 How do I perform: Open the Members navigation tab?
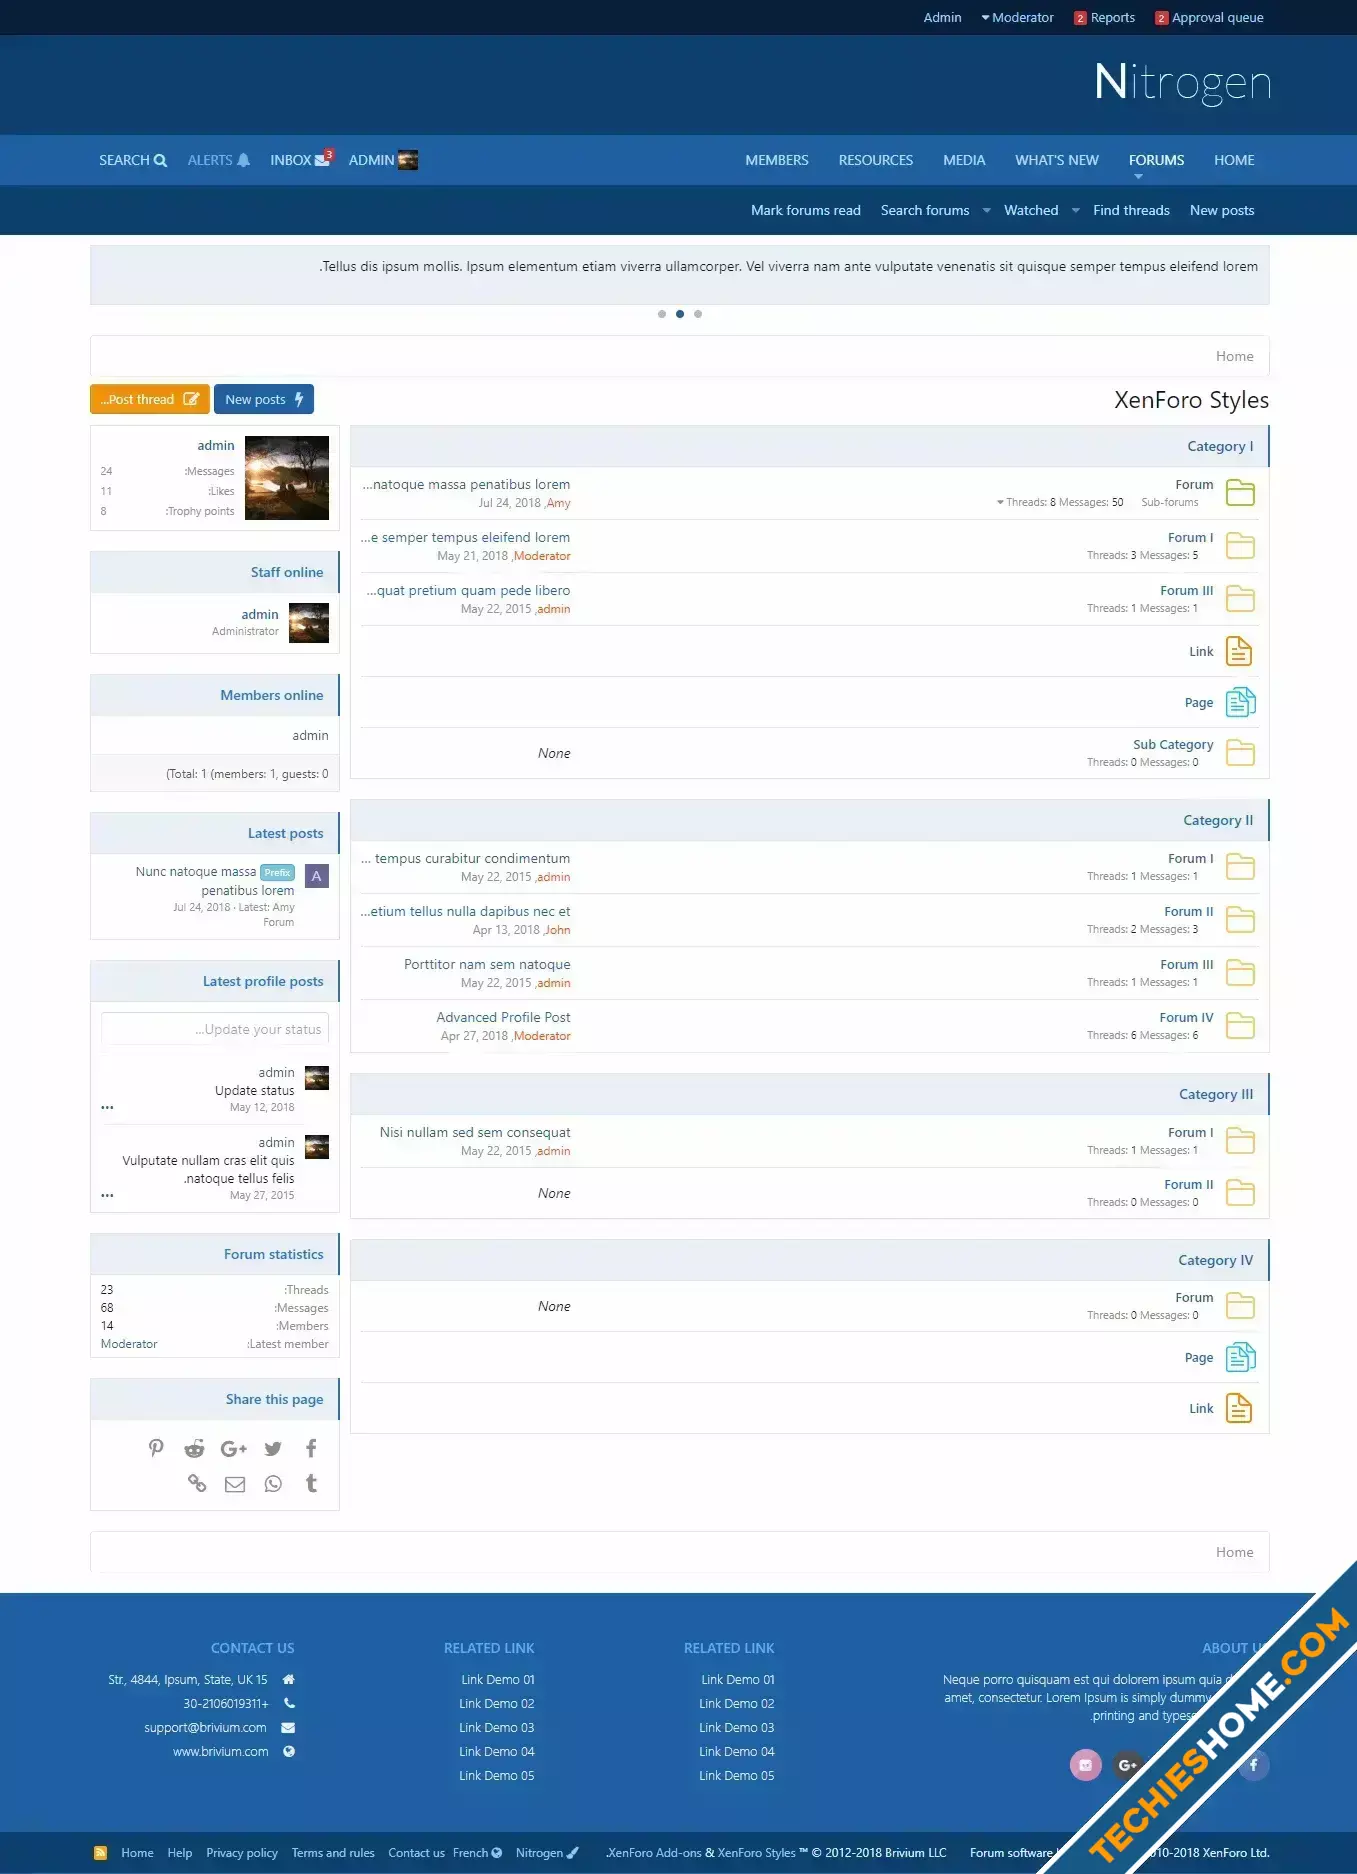click(x=776, y=160)
